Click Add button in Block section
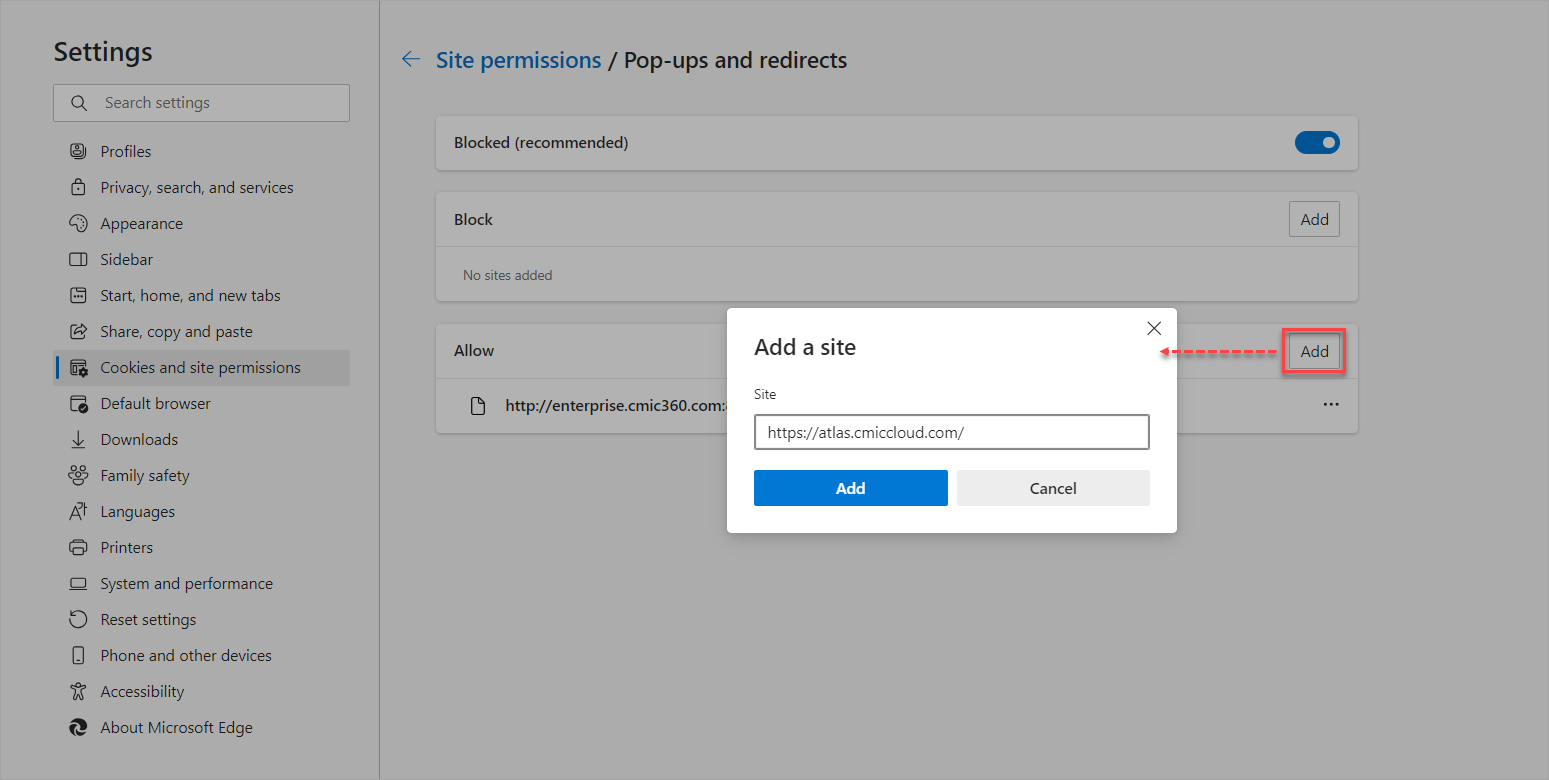The width and height of the screenshot is (1549, 780). tap(1314, 220)
